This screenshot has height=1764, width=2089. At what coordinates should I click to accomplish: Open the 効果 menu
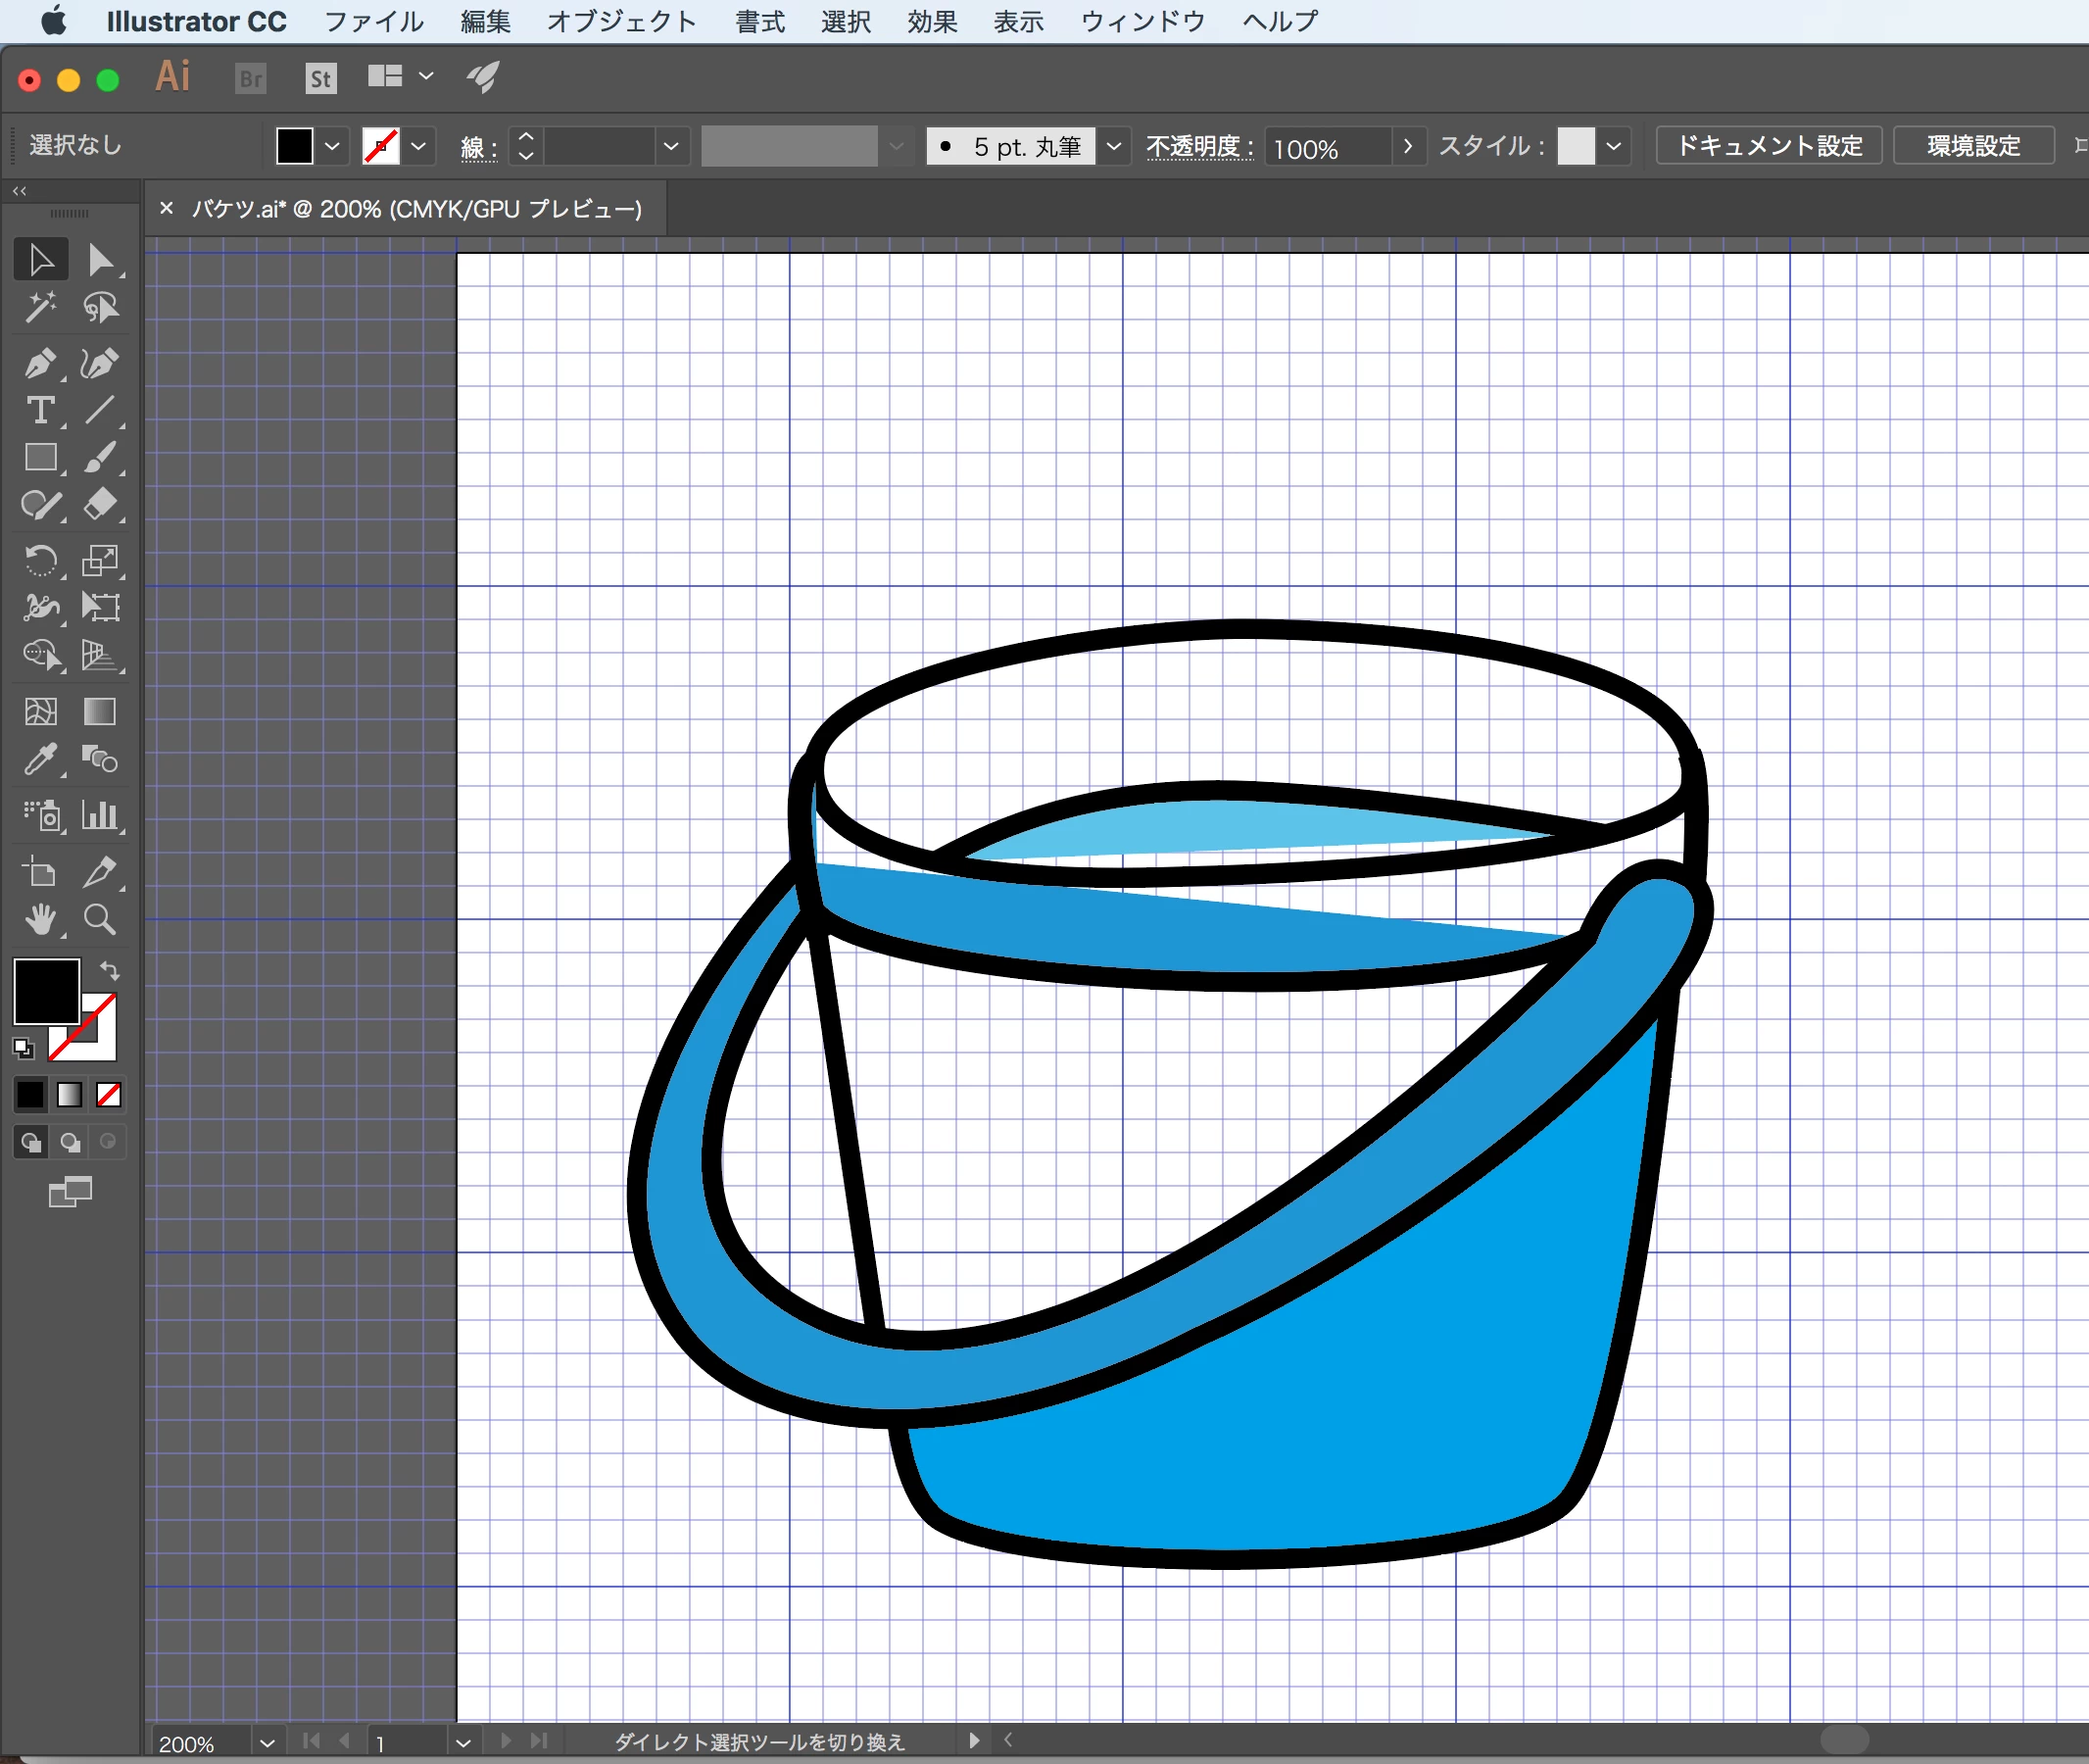931,21
